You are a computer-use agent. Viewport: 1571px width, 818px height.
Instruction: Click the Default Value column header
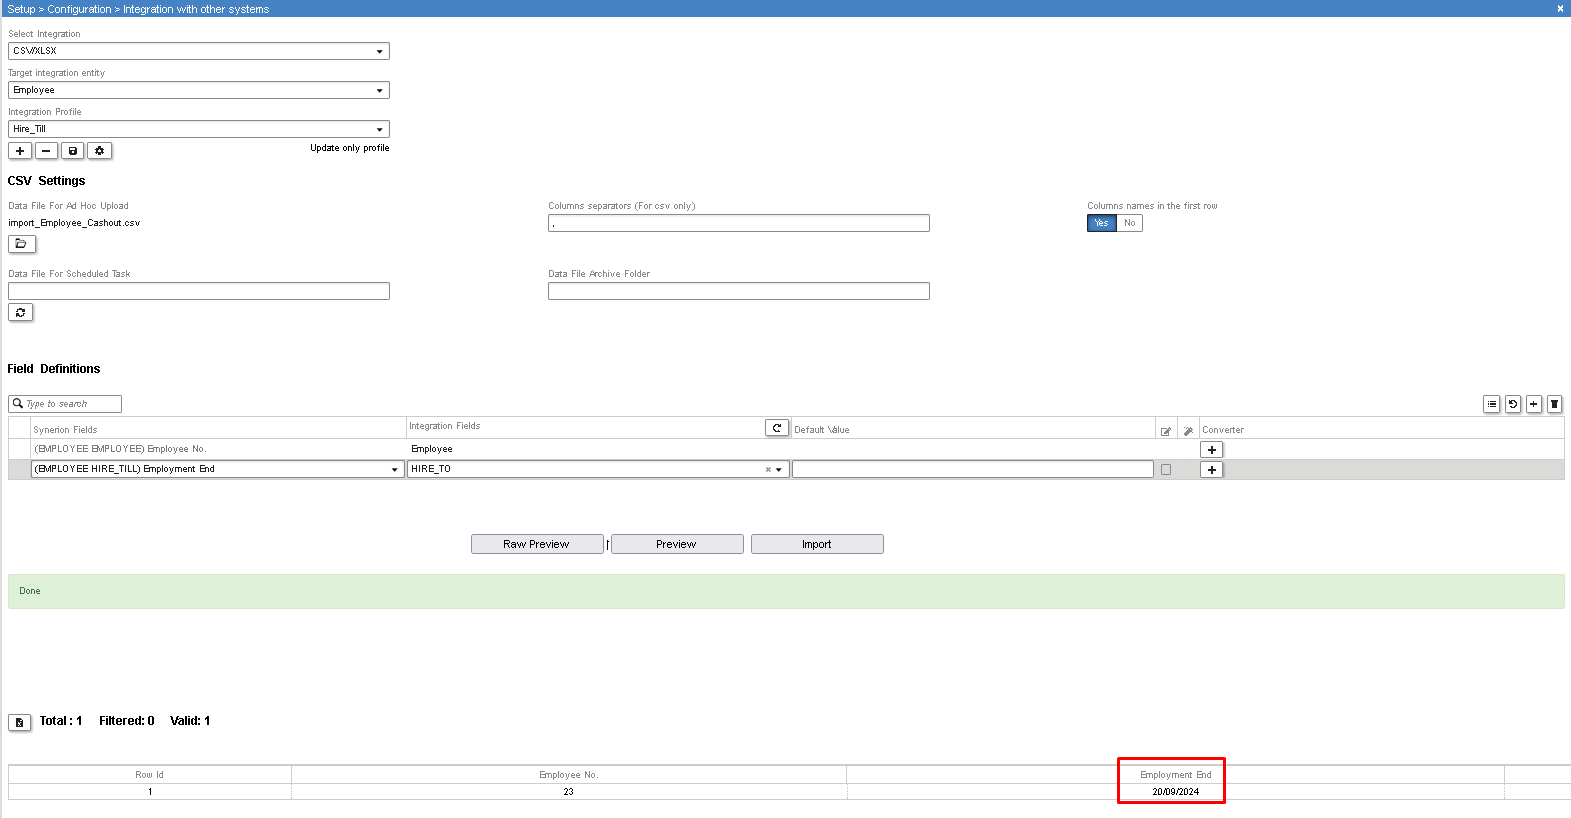coord(822,430)
